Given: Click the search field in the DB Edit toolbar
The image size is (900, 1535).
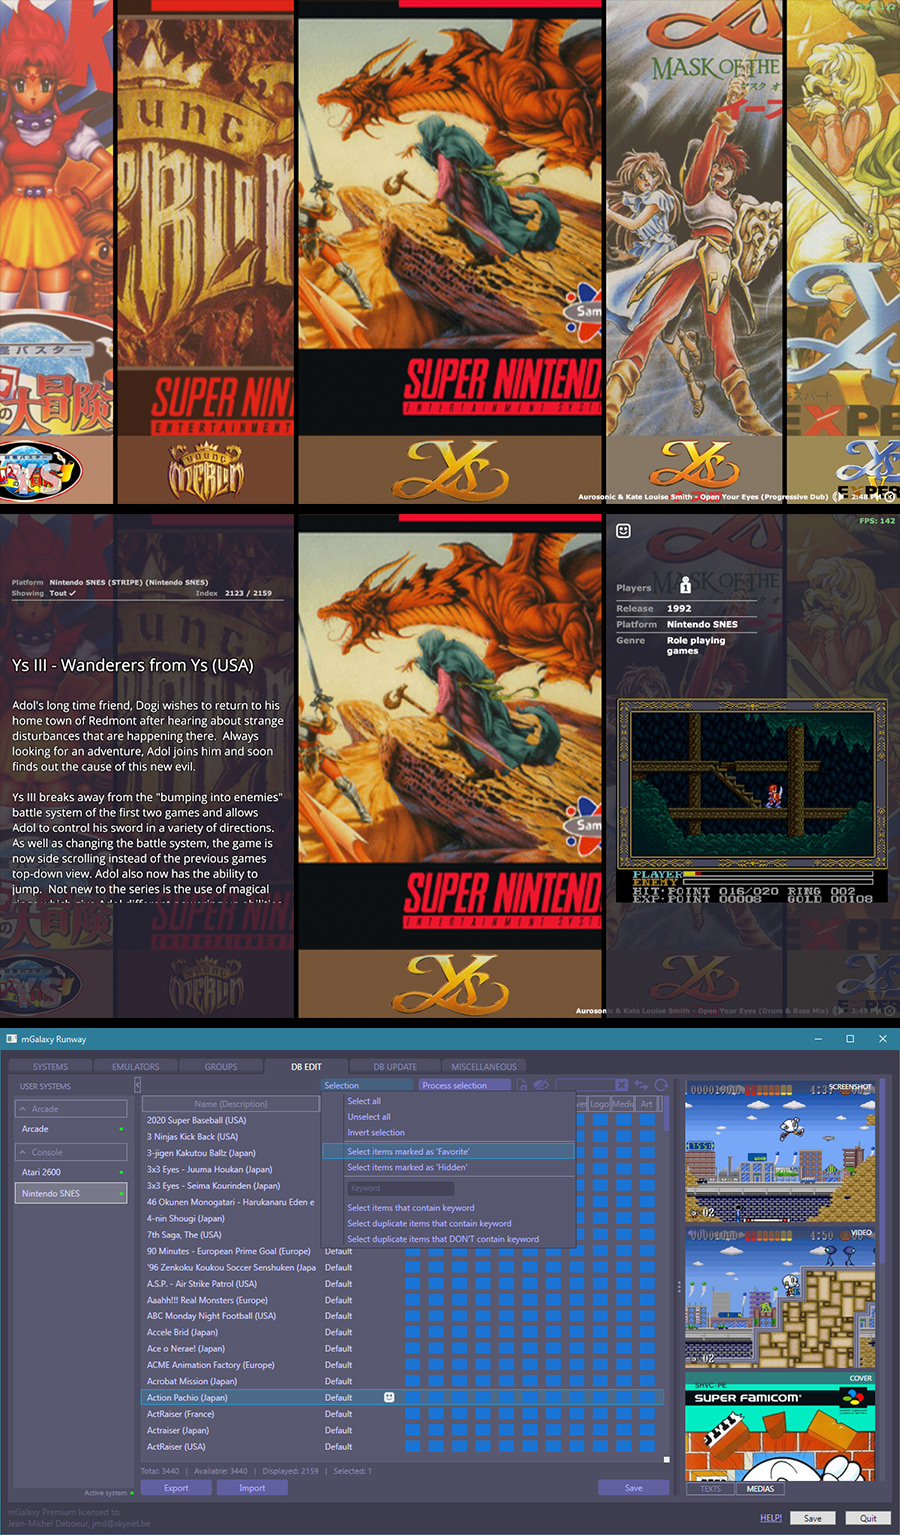Looking at the screenshot, I should pyautogui.click(x=585, y=1085).
